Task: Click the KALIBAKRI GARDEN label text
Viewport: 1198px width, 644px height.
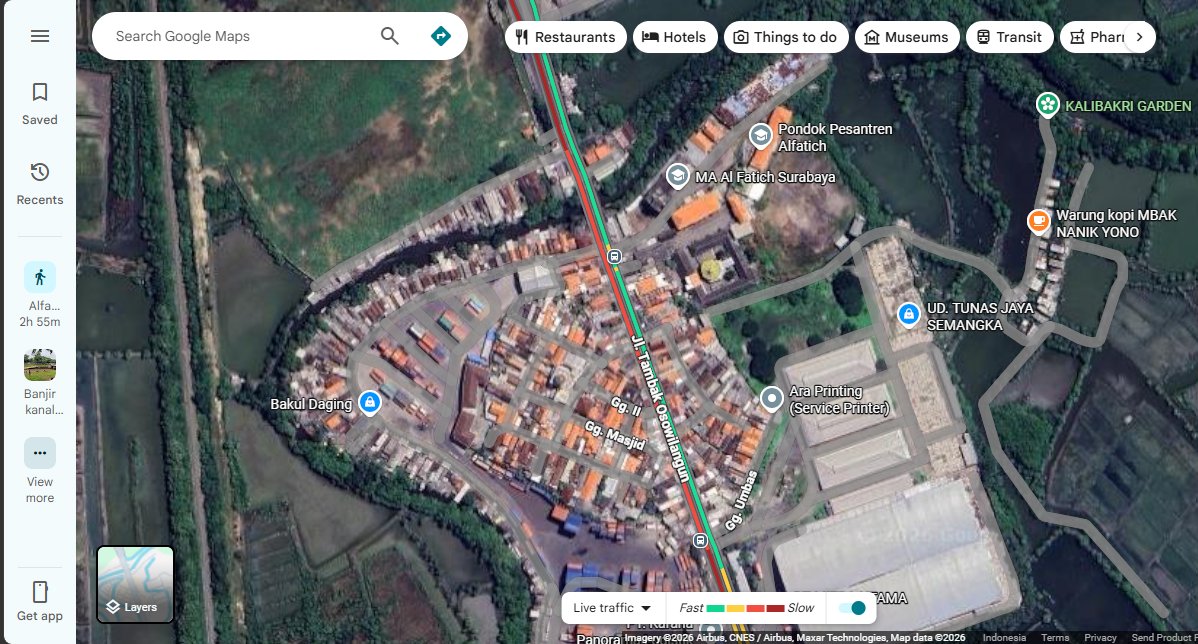Action: click(1128, 106)
